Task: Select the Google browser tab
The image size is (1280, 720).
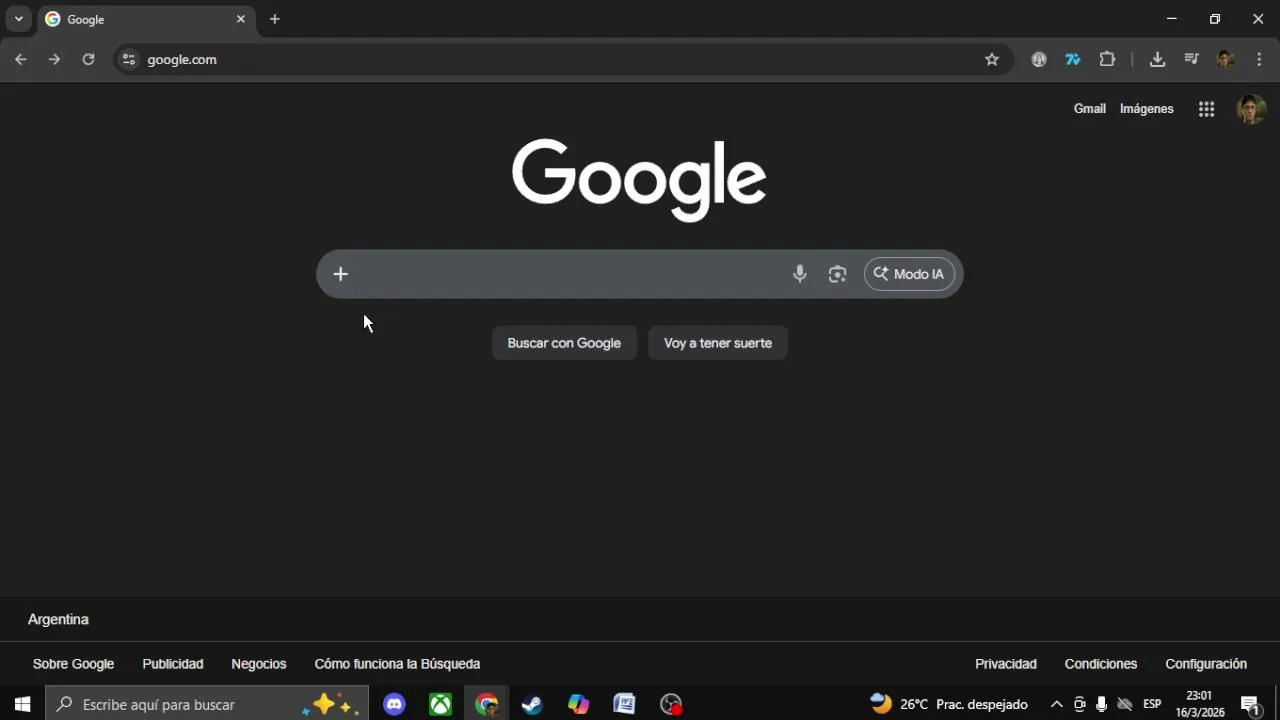Action: (146, 19)
